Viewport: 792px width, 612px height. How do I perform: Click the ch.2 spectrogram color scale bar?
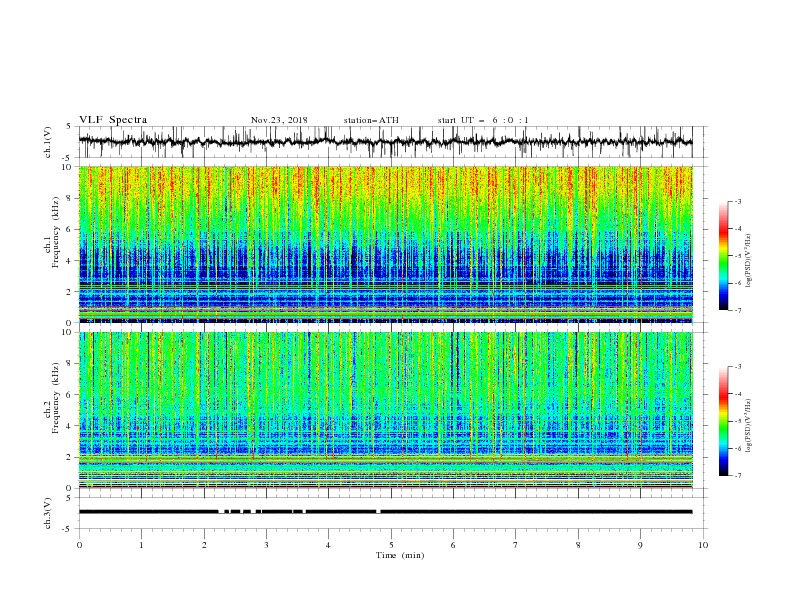723,421
